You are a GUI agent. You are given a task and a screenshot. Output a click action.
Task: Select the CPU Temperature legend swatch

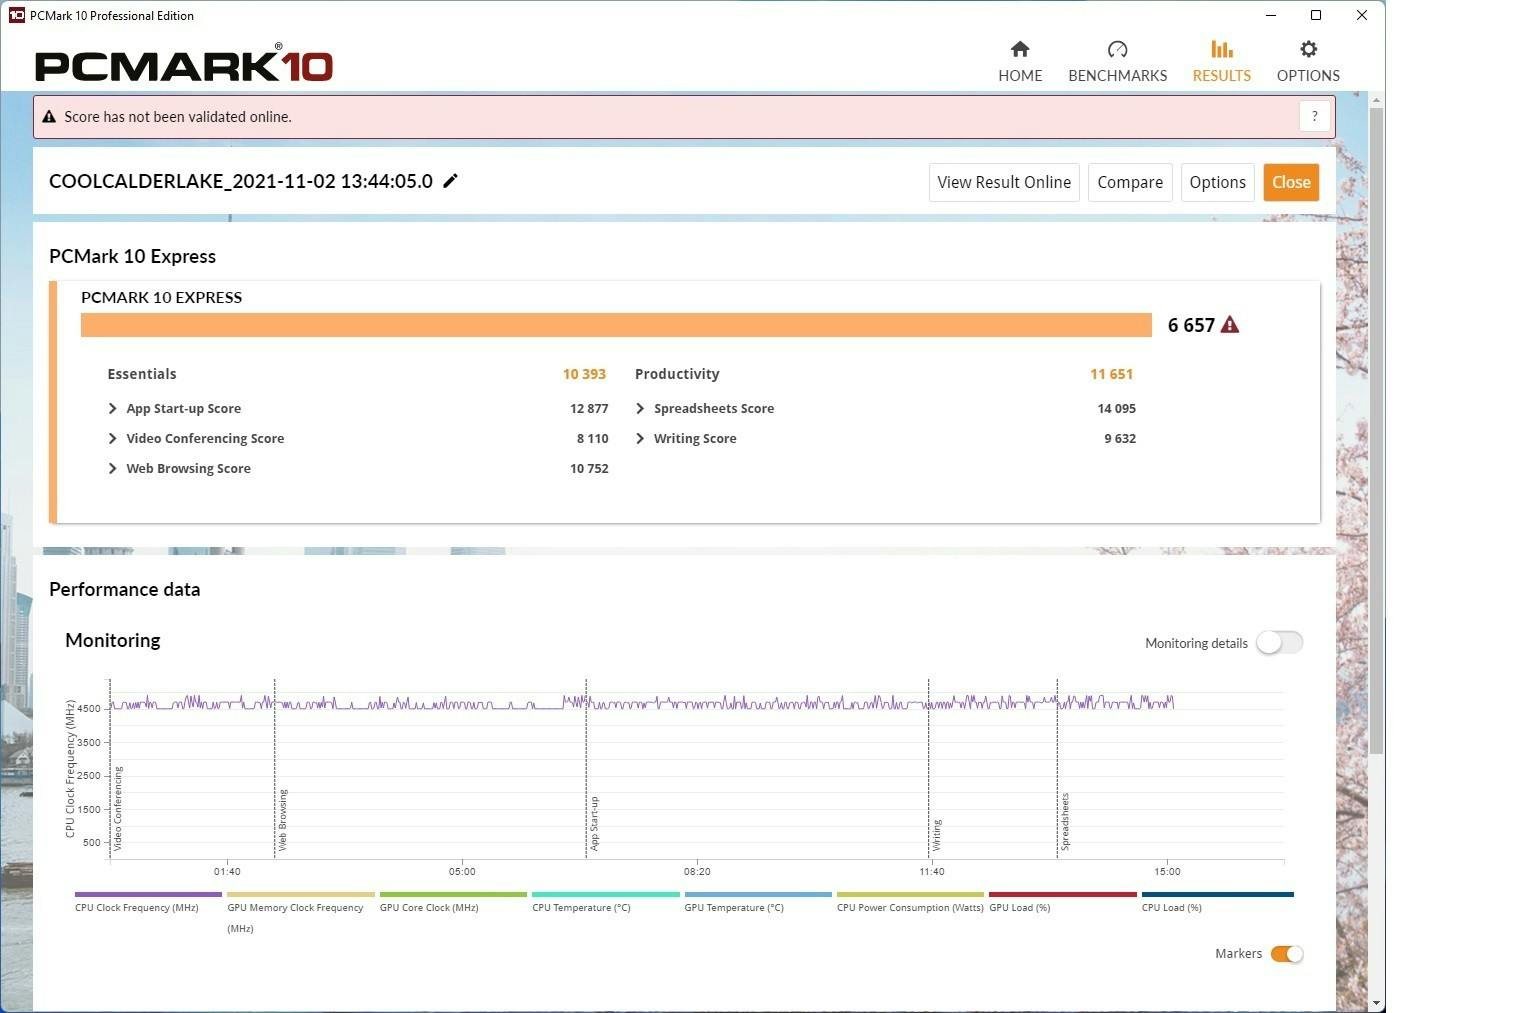click(x=605, y=895)
